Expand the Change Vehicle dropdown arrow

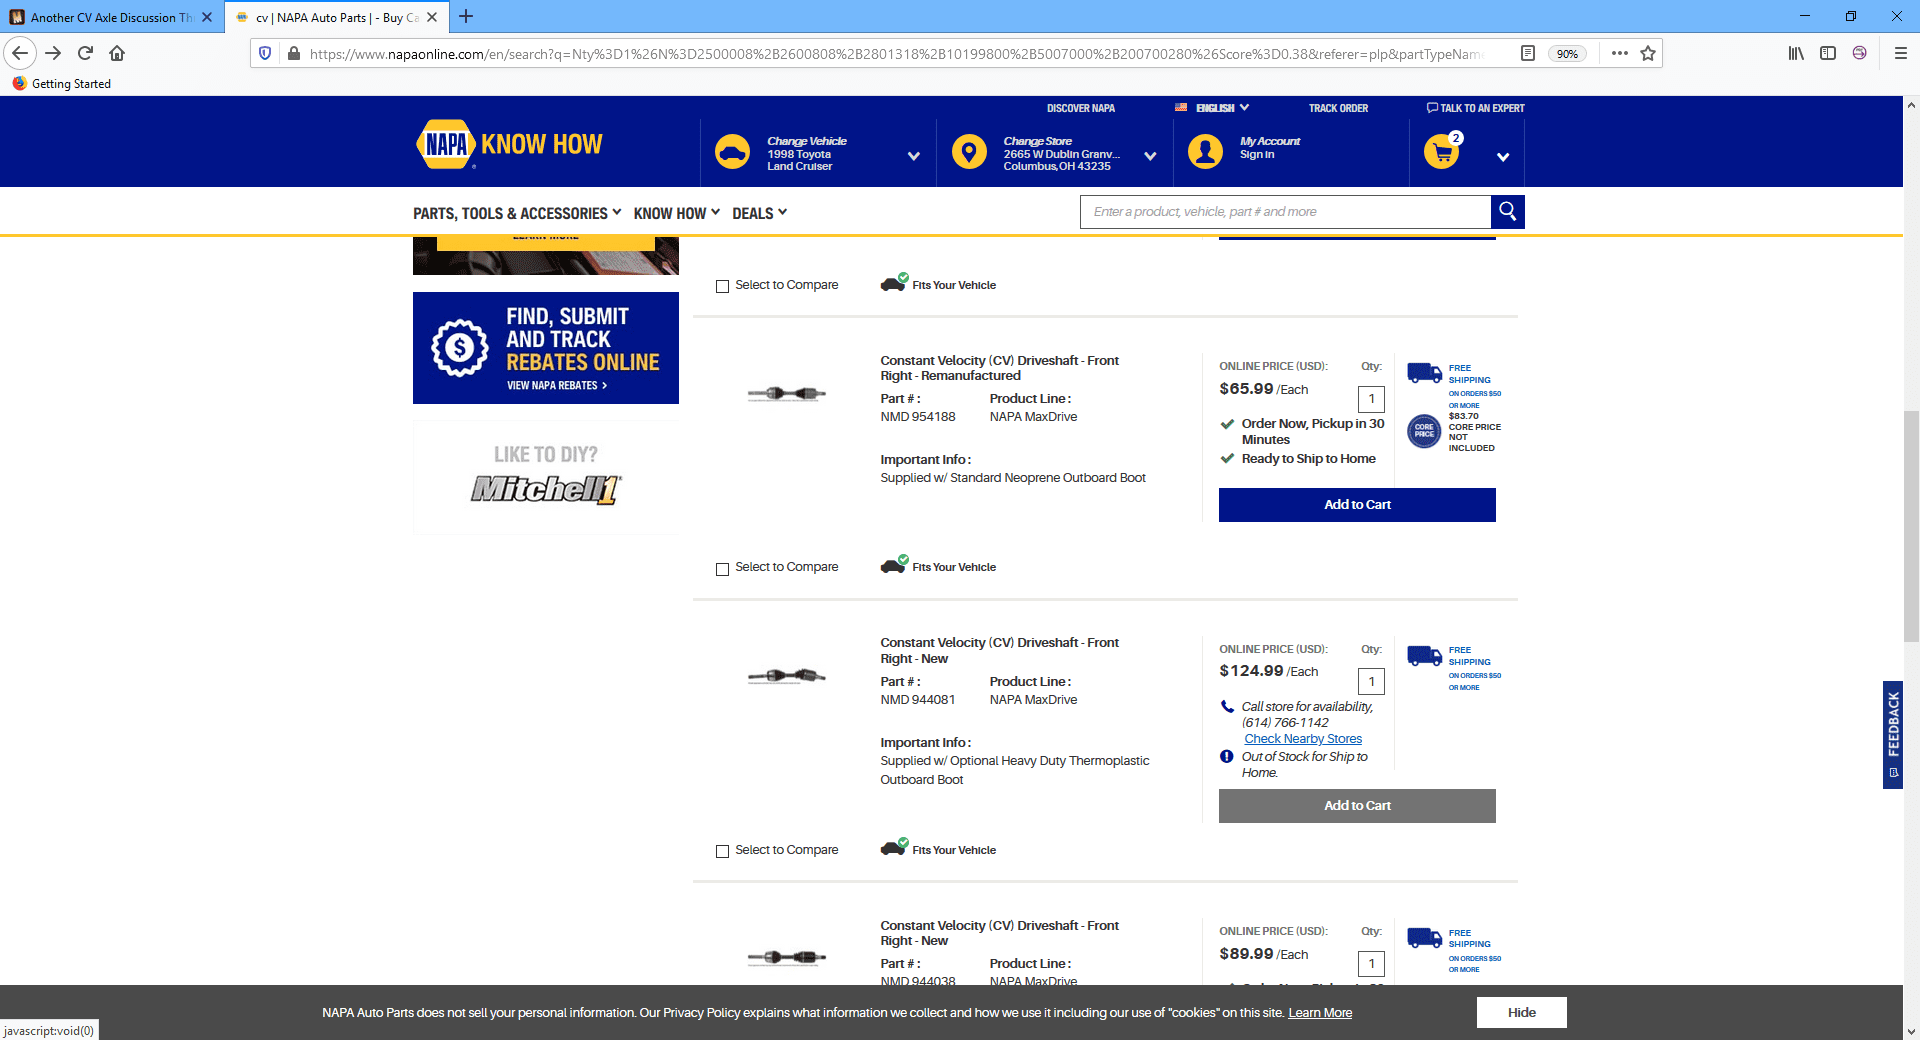pos(913,156)
